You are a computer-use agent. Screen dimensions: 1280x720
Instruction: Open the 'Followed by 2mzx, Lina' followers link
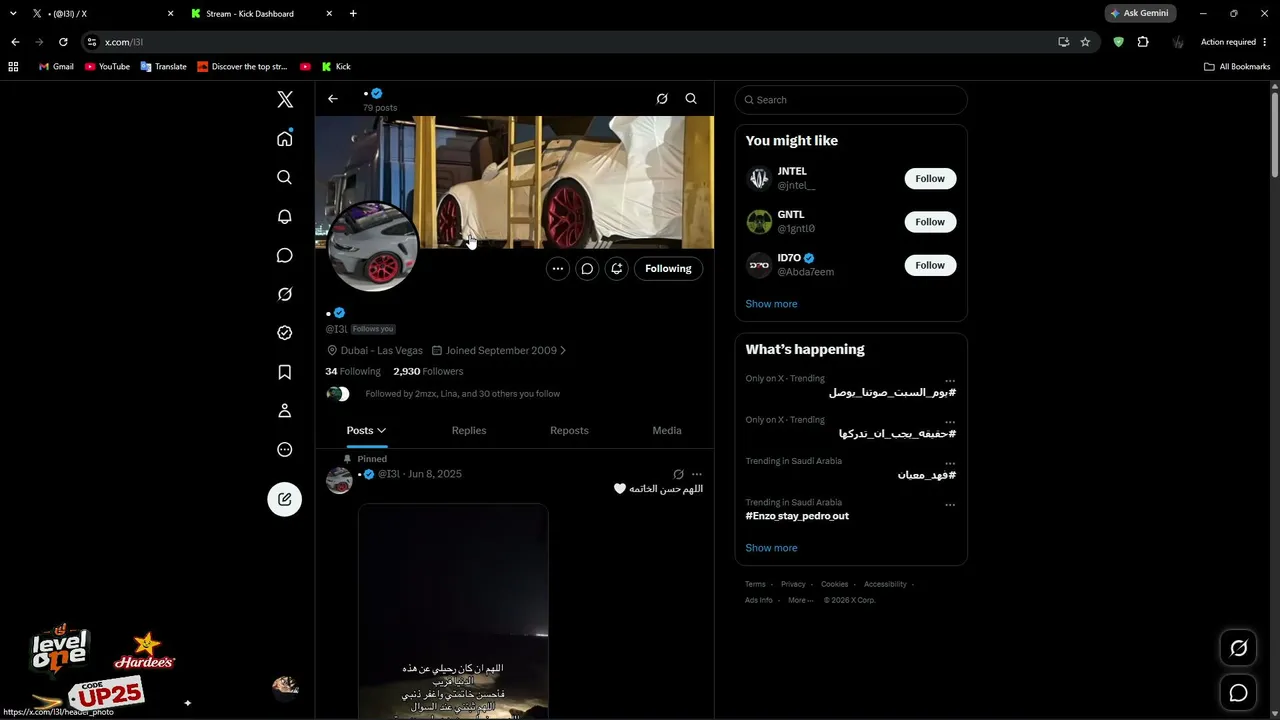(x=462, y=394)
